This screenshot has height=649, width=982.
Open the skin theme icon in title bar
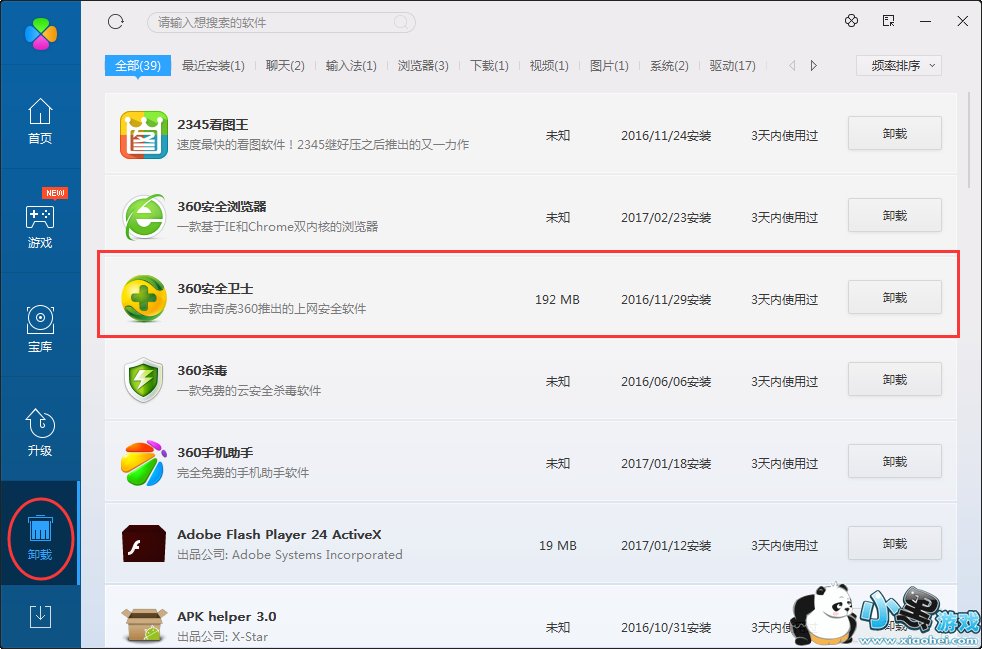pyautogui.click(x=851, y=21)
